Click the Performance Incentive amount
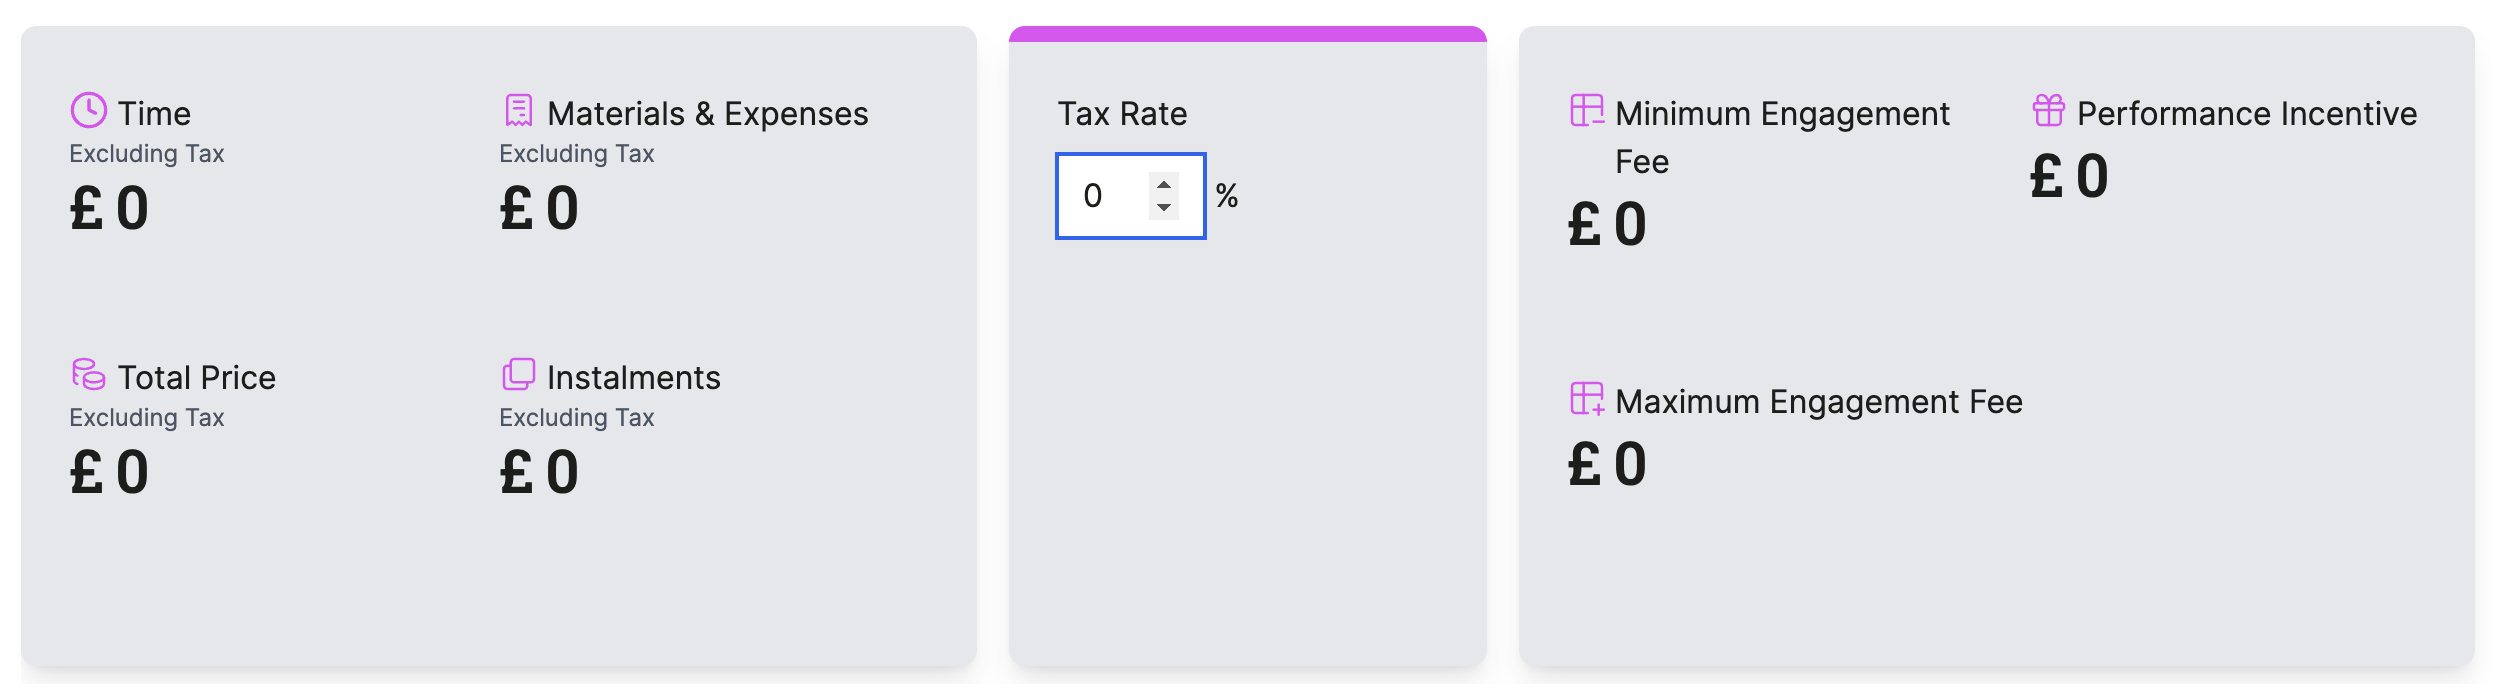Image resolution: width=2494 pixels, height=696 pixels. [x=2070, y=177]
